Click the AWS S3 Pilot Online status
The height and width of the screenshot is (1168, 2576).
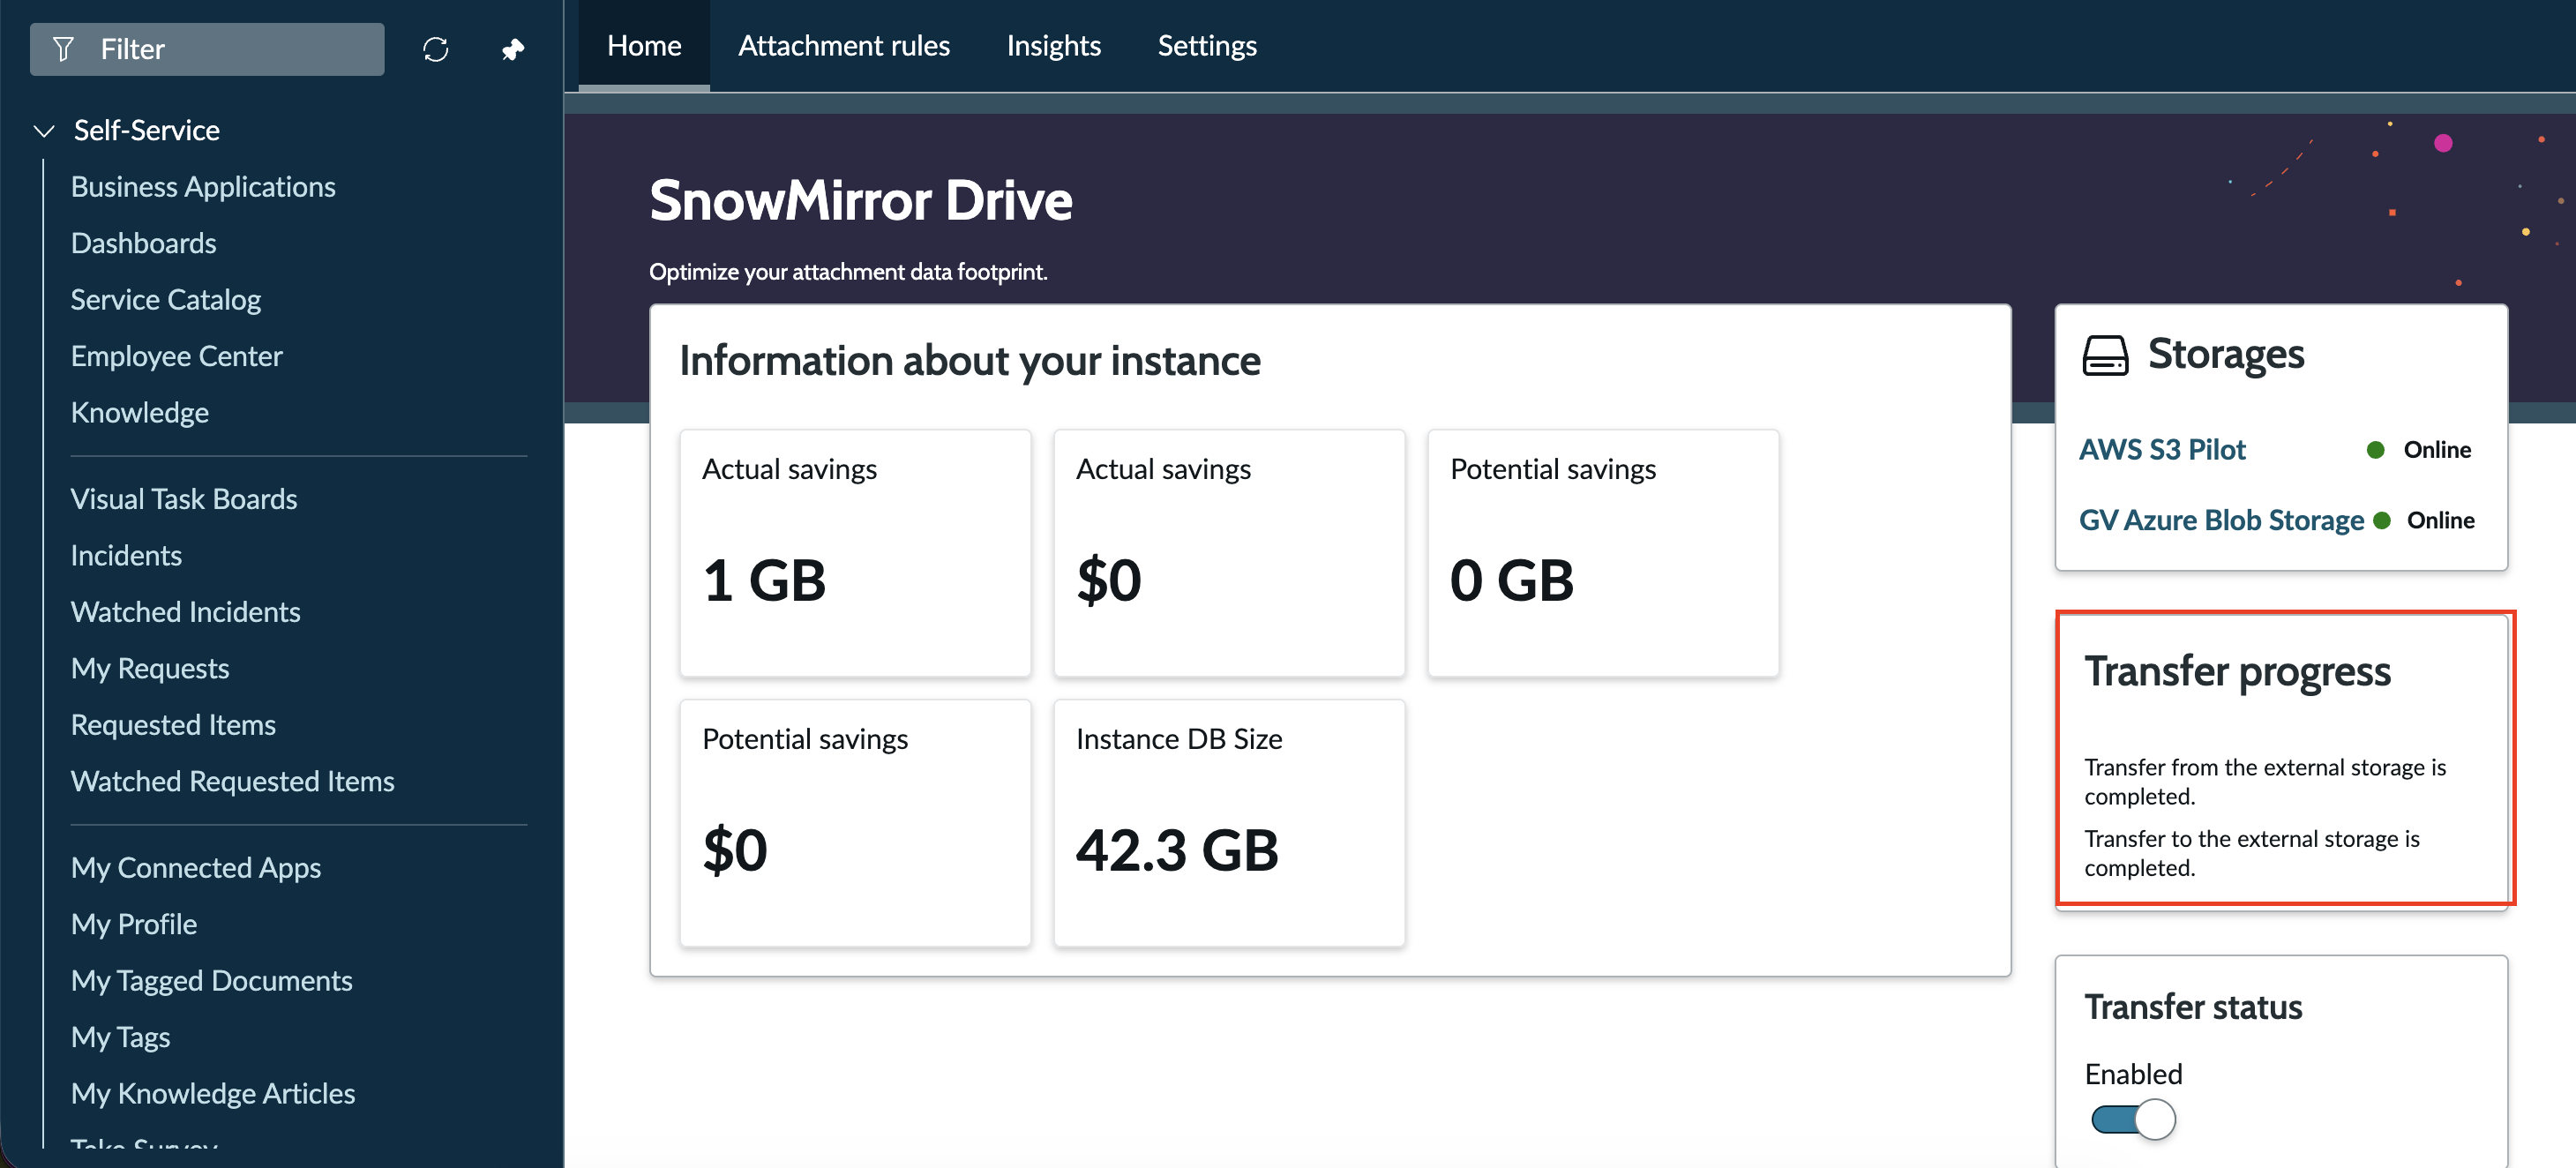2419,450
